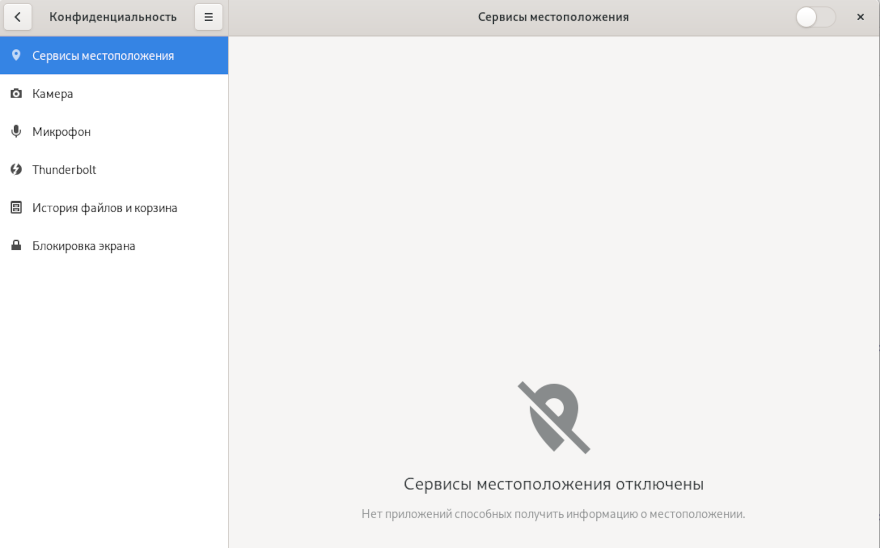Open the "Thunderbolt" settings panel
The width and height of the screenshot is (880, 548).
[x=64, y=170]
